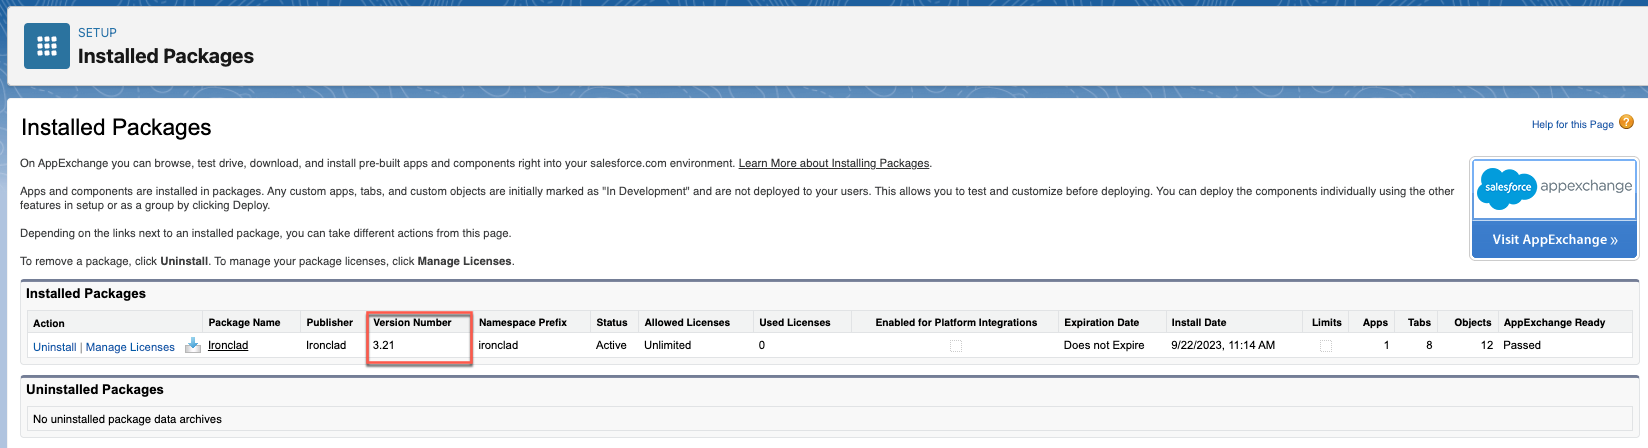This screenshot has height=448, width=1648.
Task: Click the Version Number column header
Action: (412, 322)
